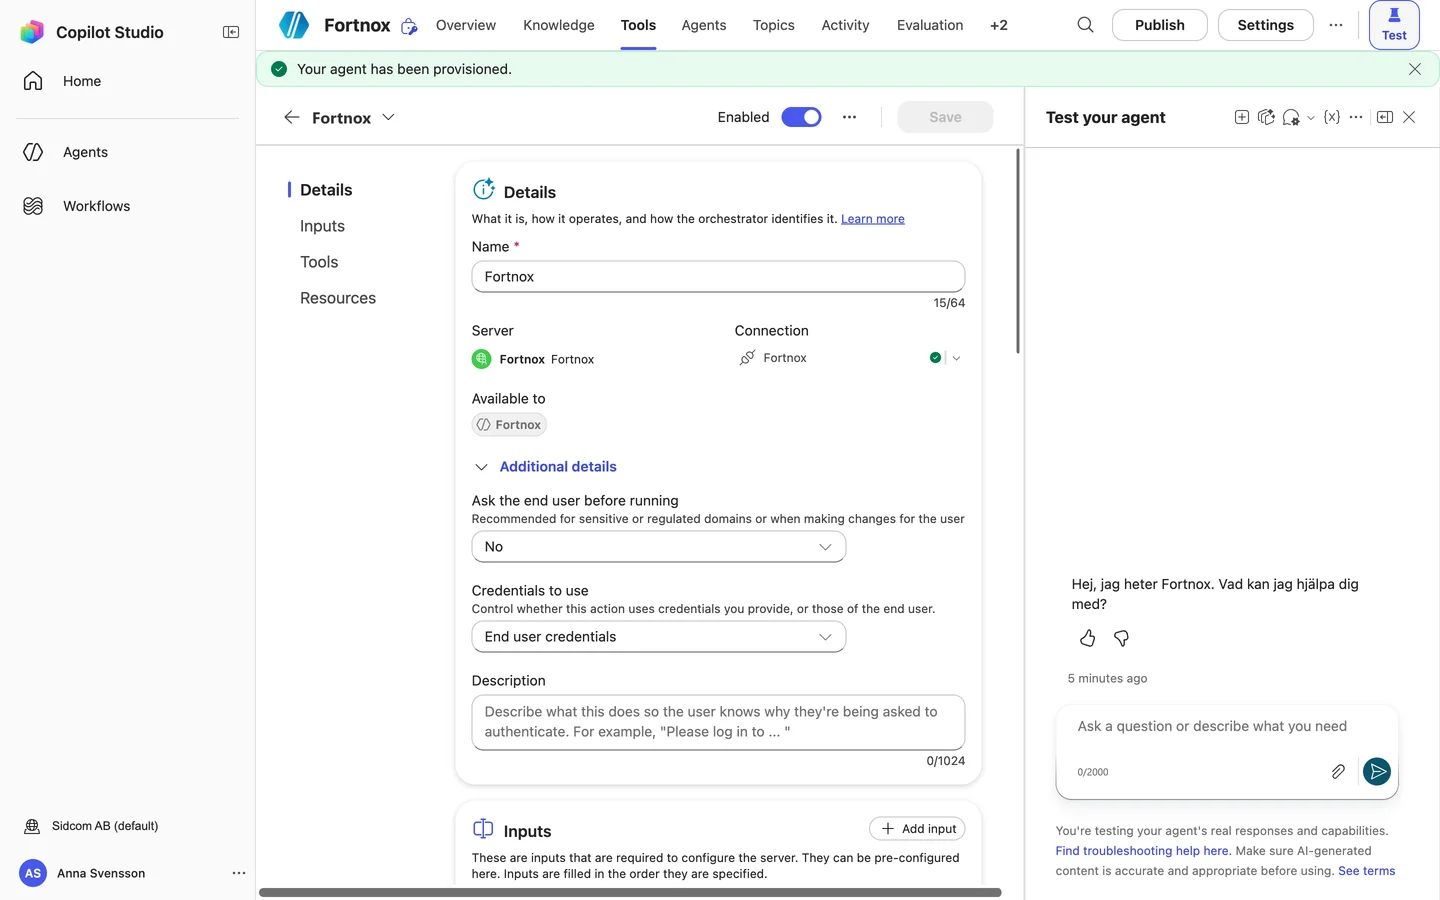Open the Credentials to use dropdown
This screenshot has height=900, width=1440.
pyautogui.click(x=659, y=637)
